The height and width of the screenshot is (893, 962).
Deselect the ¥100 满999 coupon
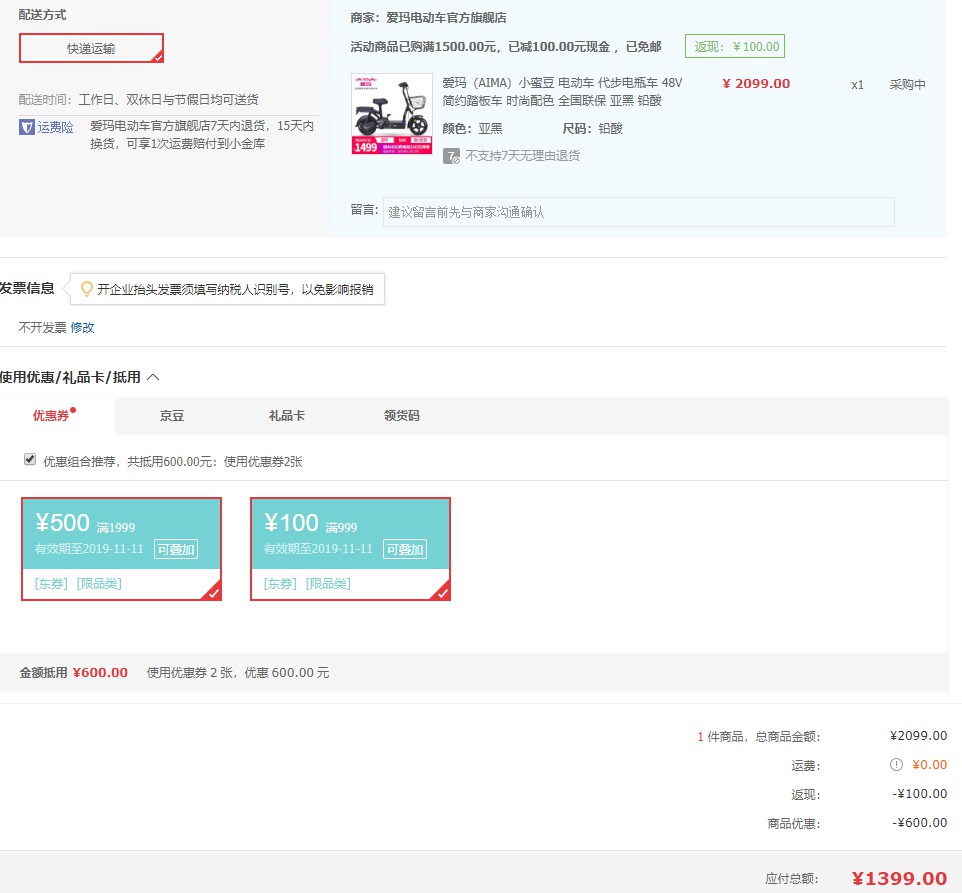pyautogui.click(x=350, y=549)
